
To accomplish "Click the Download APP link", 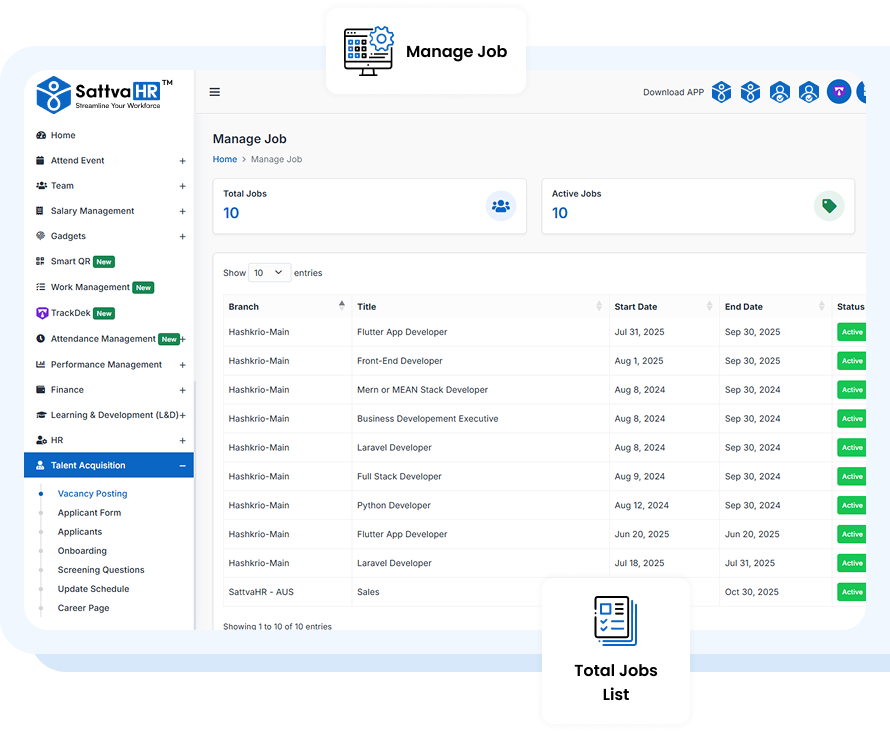I will tap(673, 92).
